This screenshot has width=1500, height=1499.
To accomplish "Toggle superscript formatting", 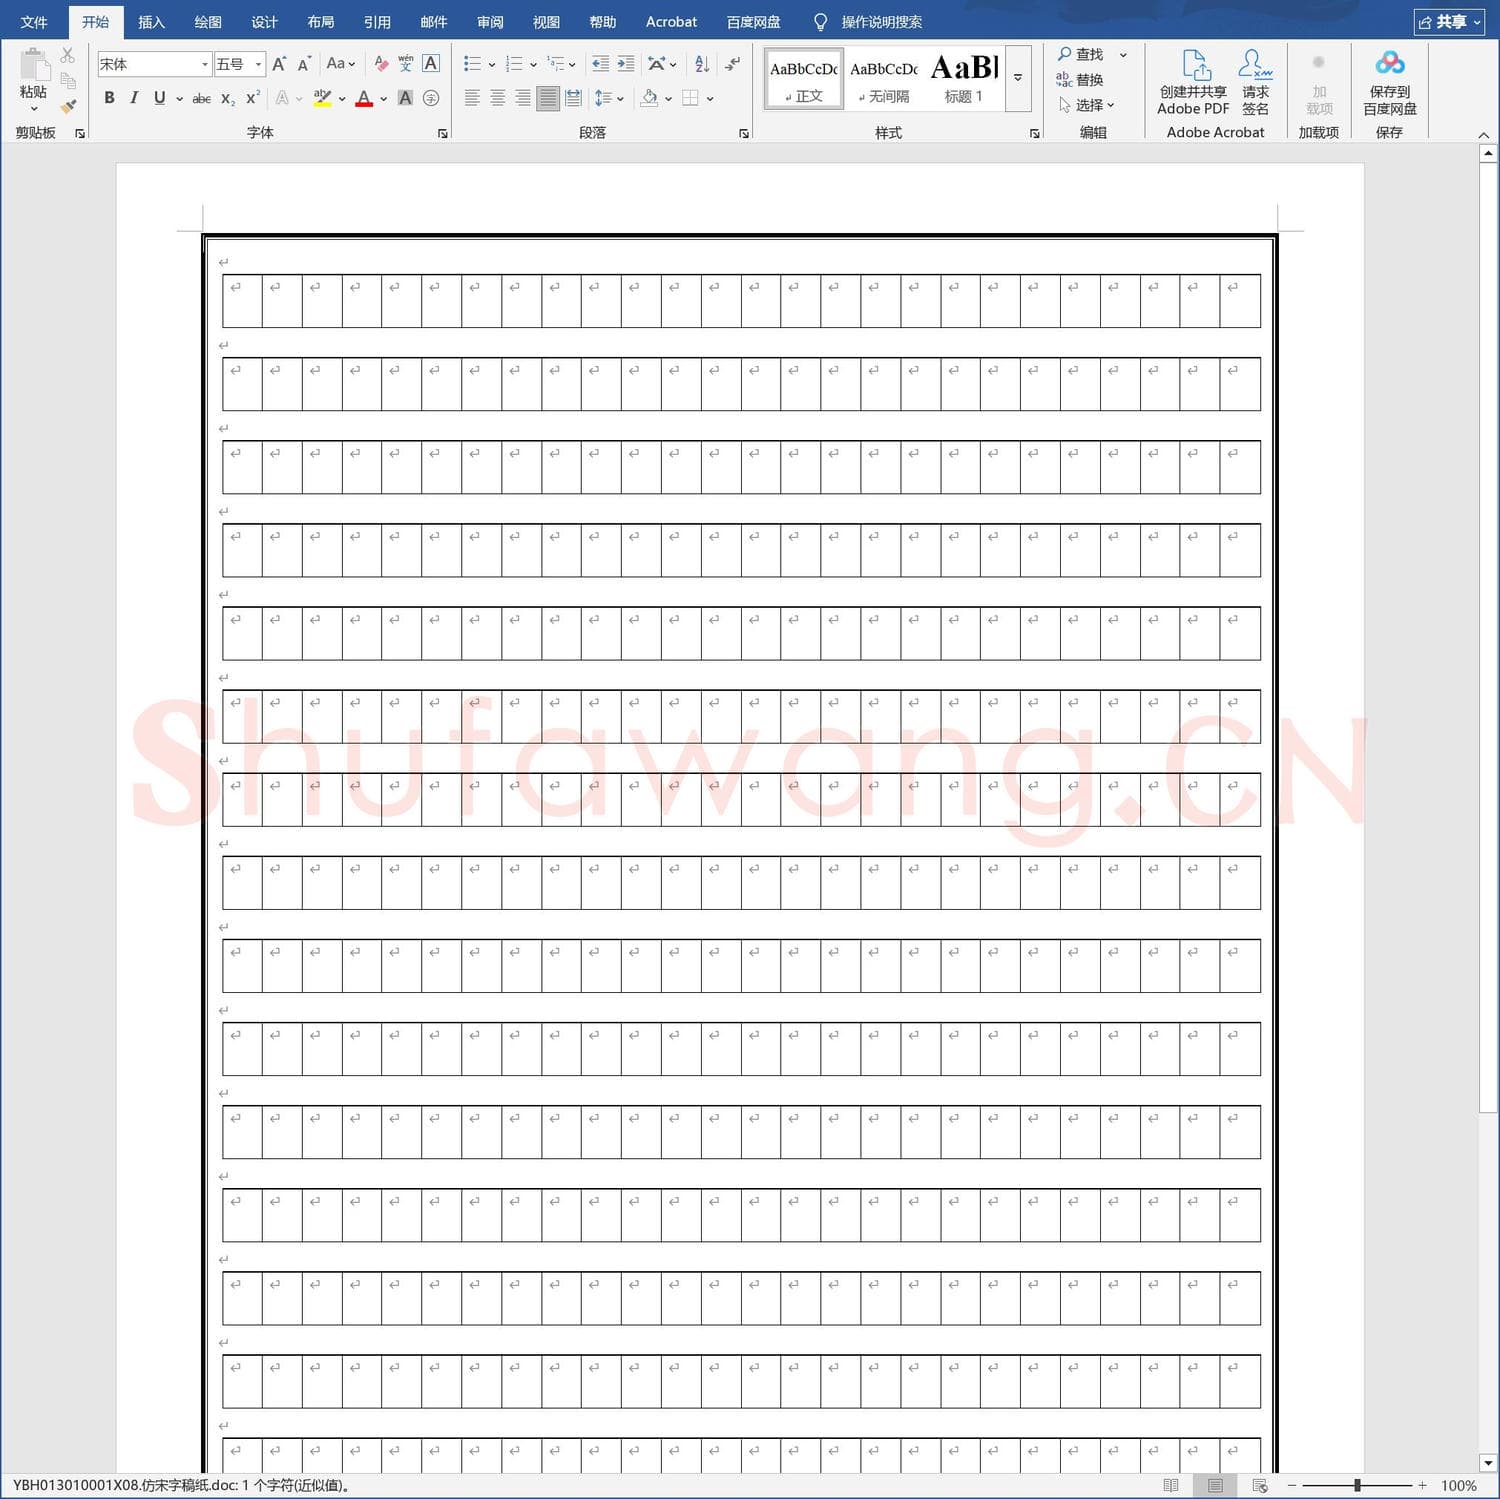I will pos(252,98).
